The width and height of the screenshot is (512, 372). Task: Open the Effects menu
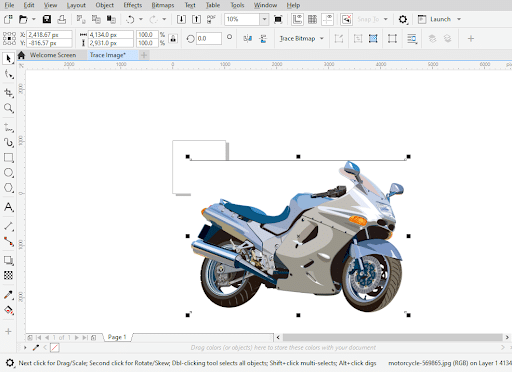[133, 5]
